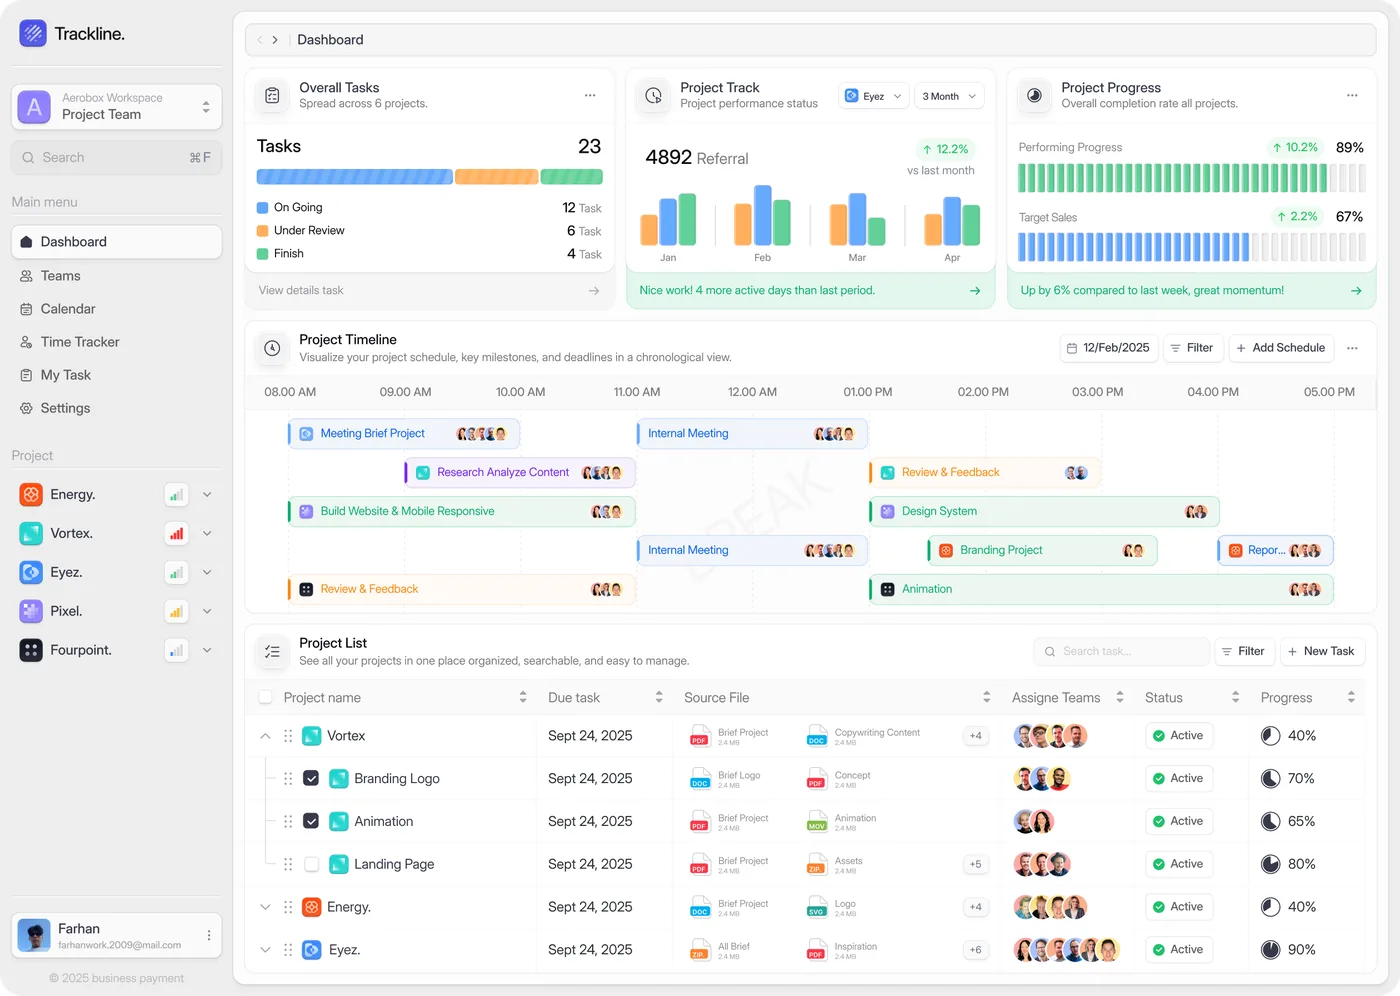This screenshot has width=1400, height=996.
Task: Click Vortex project chart icon in sidebar
Action: (x=176, y=534)
